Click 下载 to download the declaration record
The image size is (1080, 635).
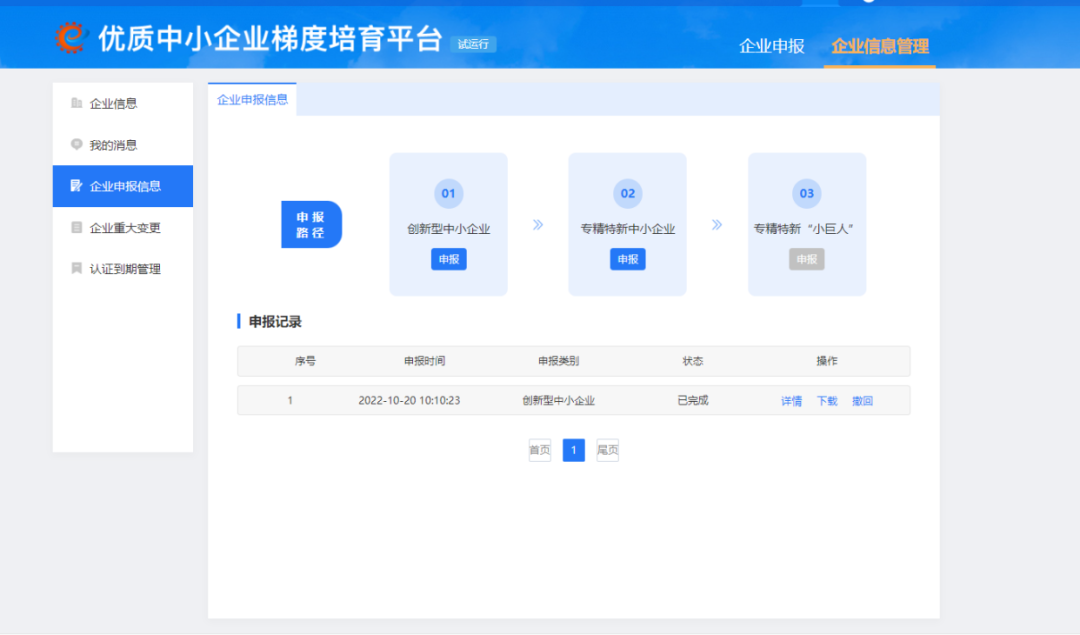point(826,400)
